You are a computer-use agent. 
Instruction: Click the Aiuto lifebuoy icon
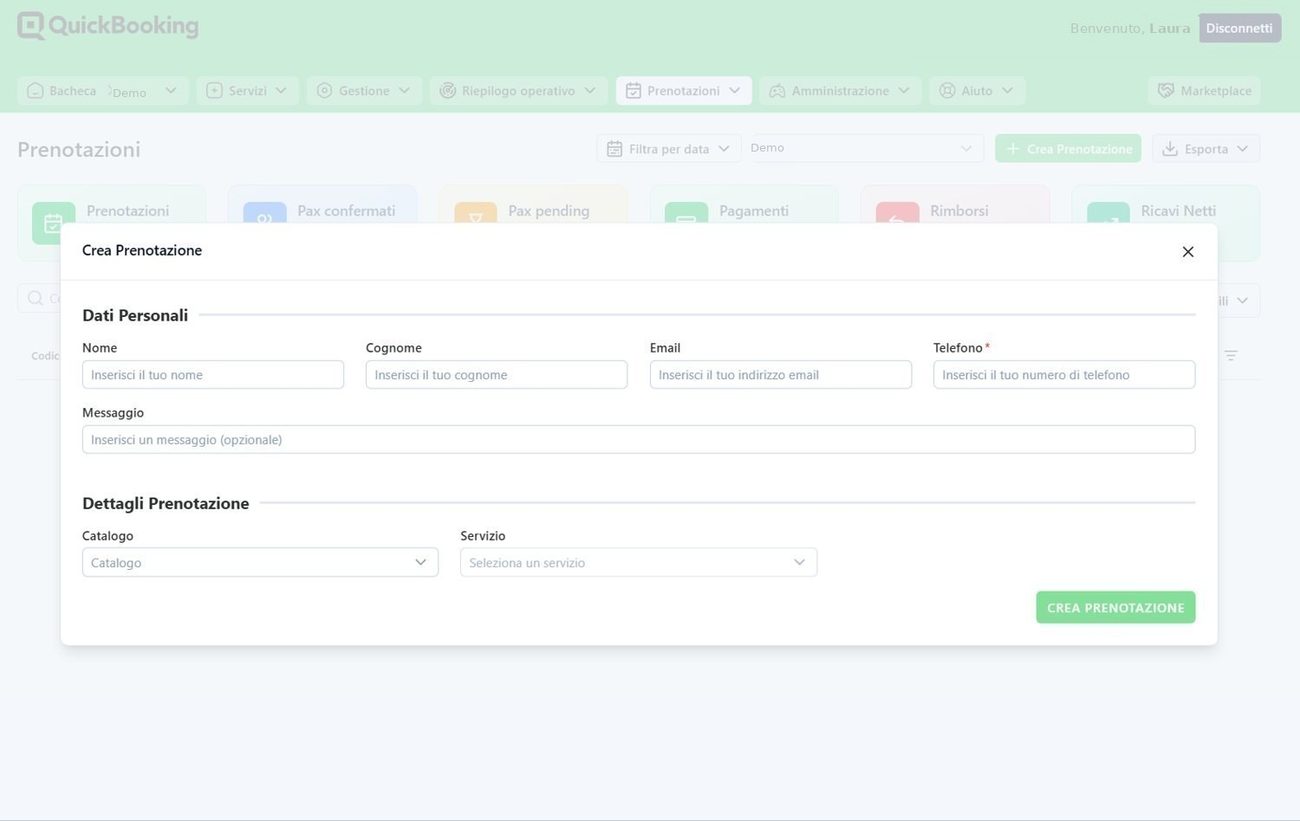947,91
